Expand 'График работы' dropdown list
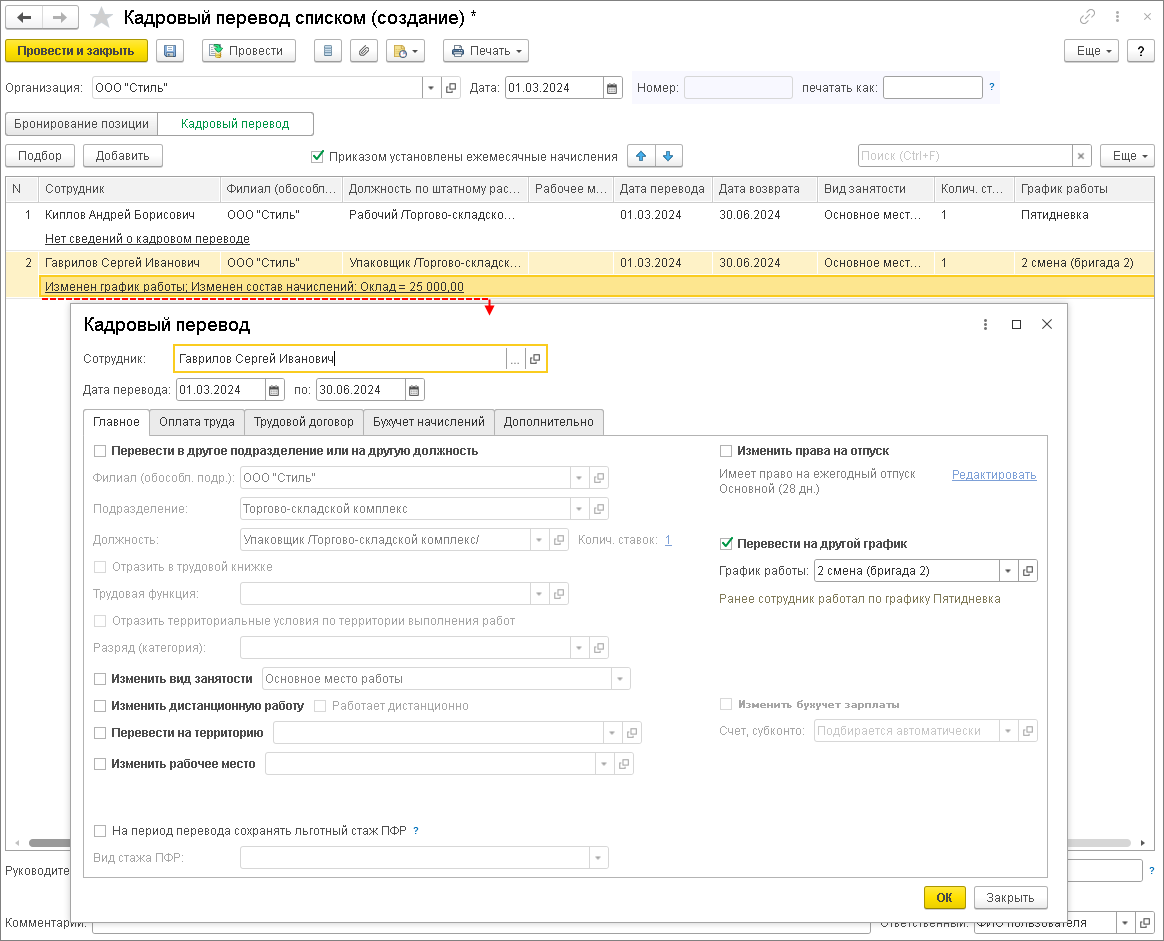The image size is (1164, 941). [x=1006, y=571]
